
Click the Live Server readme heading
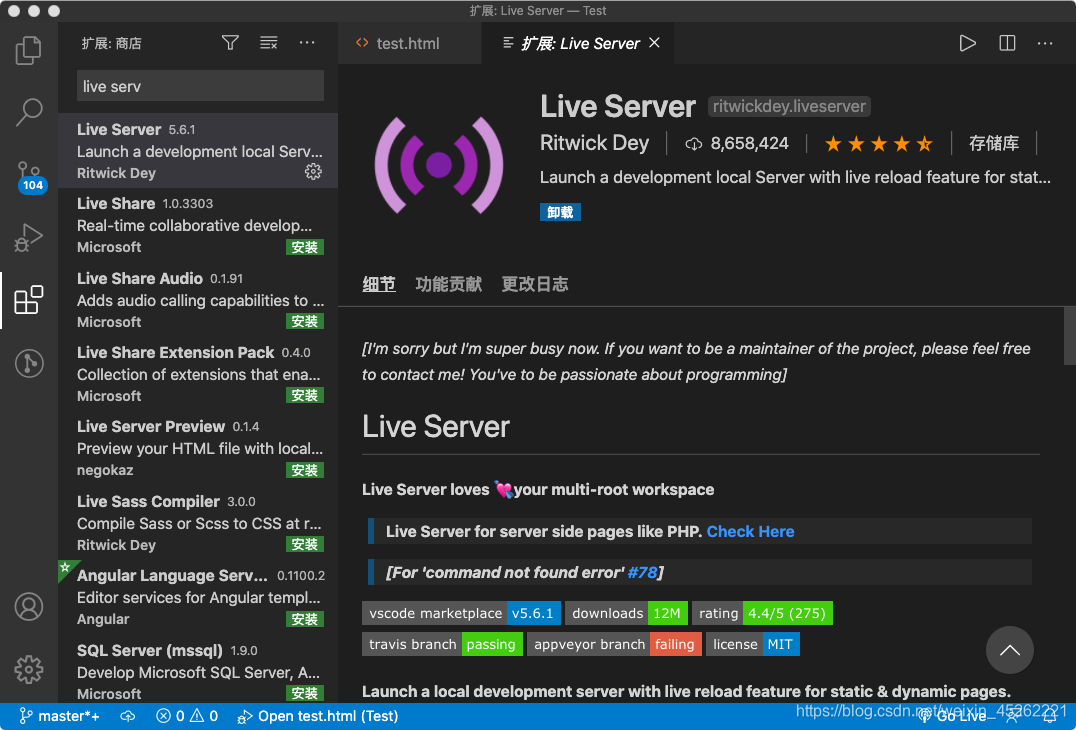436,427
